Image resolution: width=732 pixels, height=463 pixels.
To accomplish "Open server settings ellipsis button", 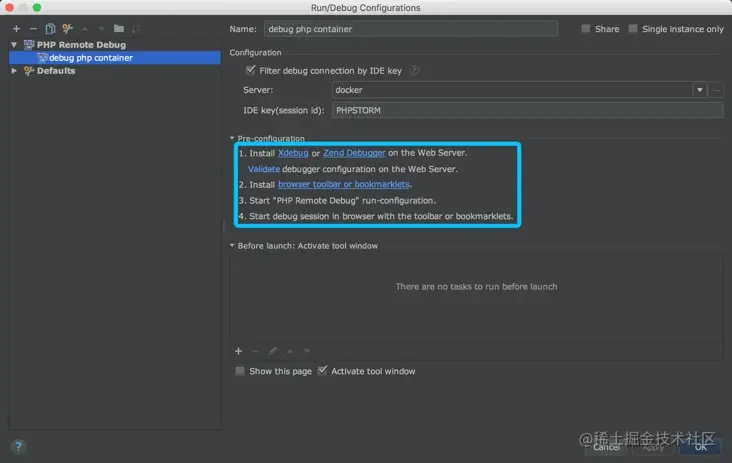I will (716, 90).
